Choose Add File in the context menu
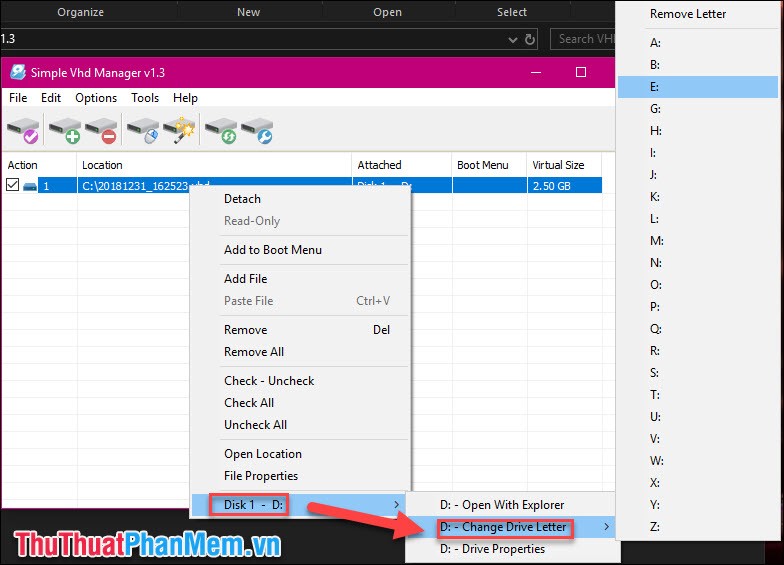784x565 pixels. click(x=300, y=279)
